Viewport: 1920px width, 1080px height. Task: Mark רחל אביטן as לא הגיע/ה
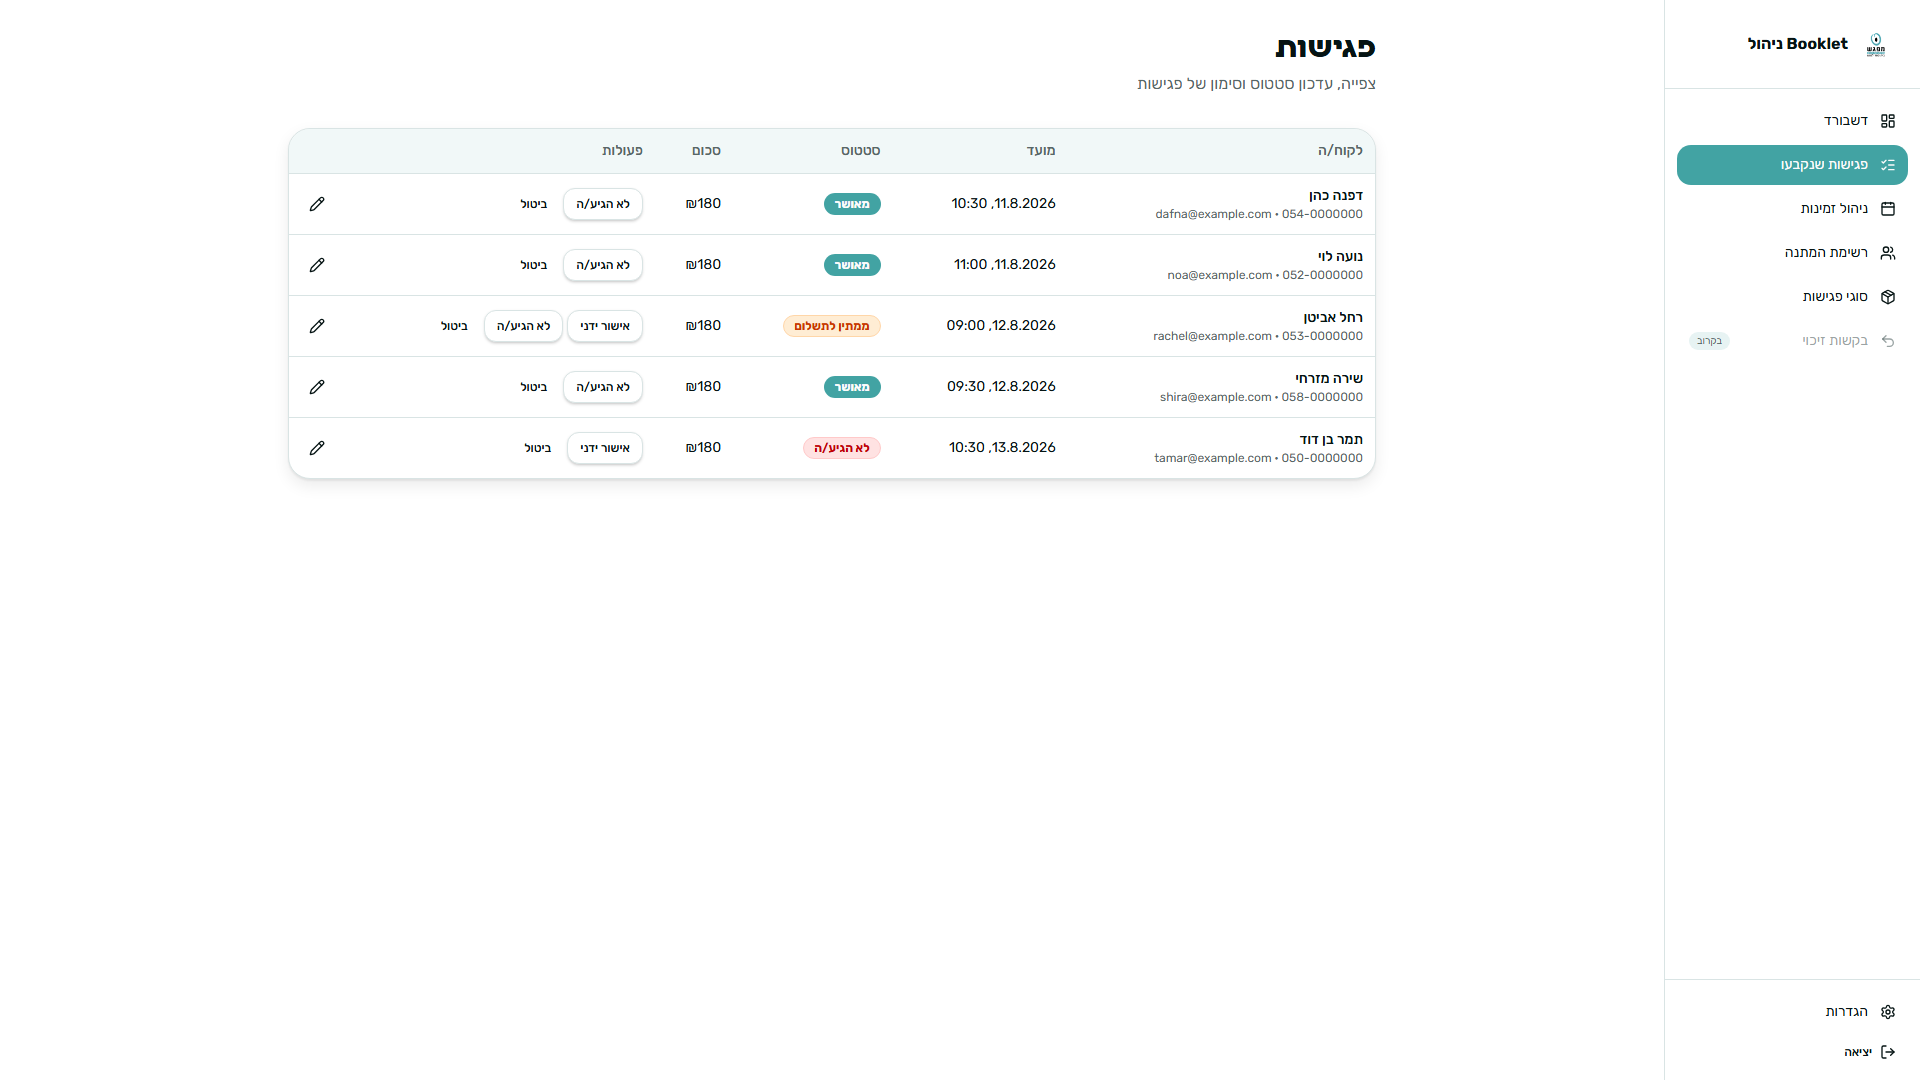pos(524,326)
